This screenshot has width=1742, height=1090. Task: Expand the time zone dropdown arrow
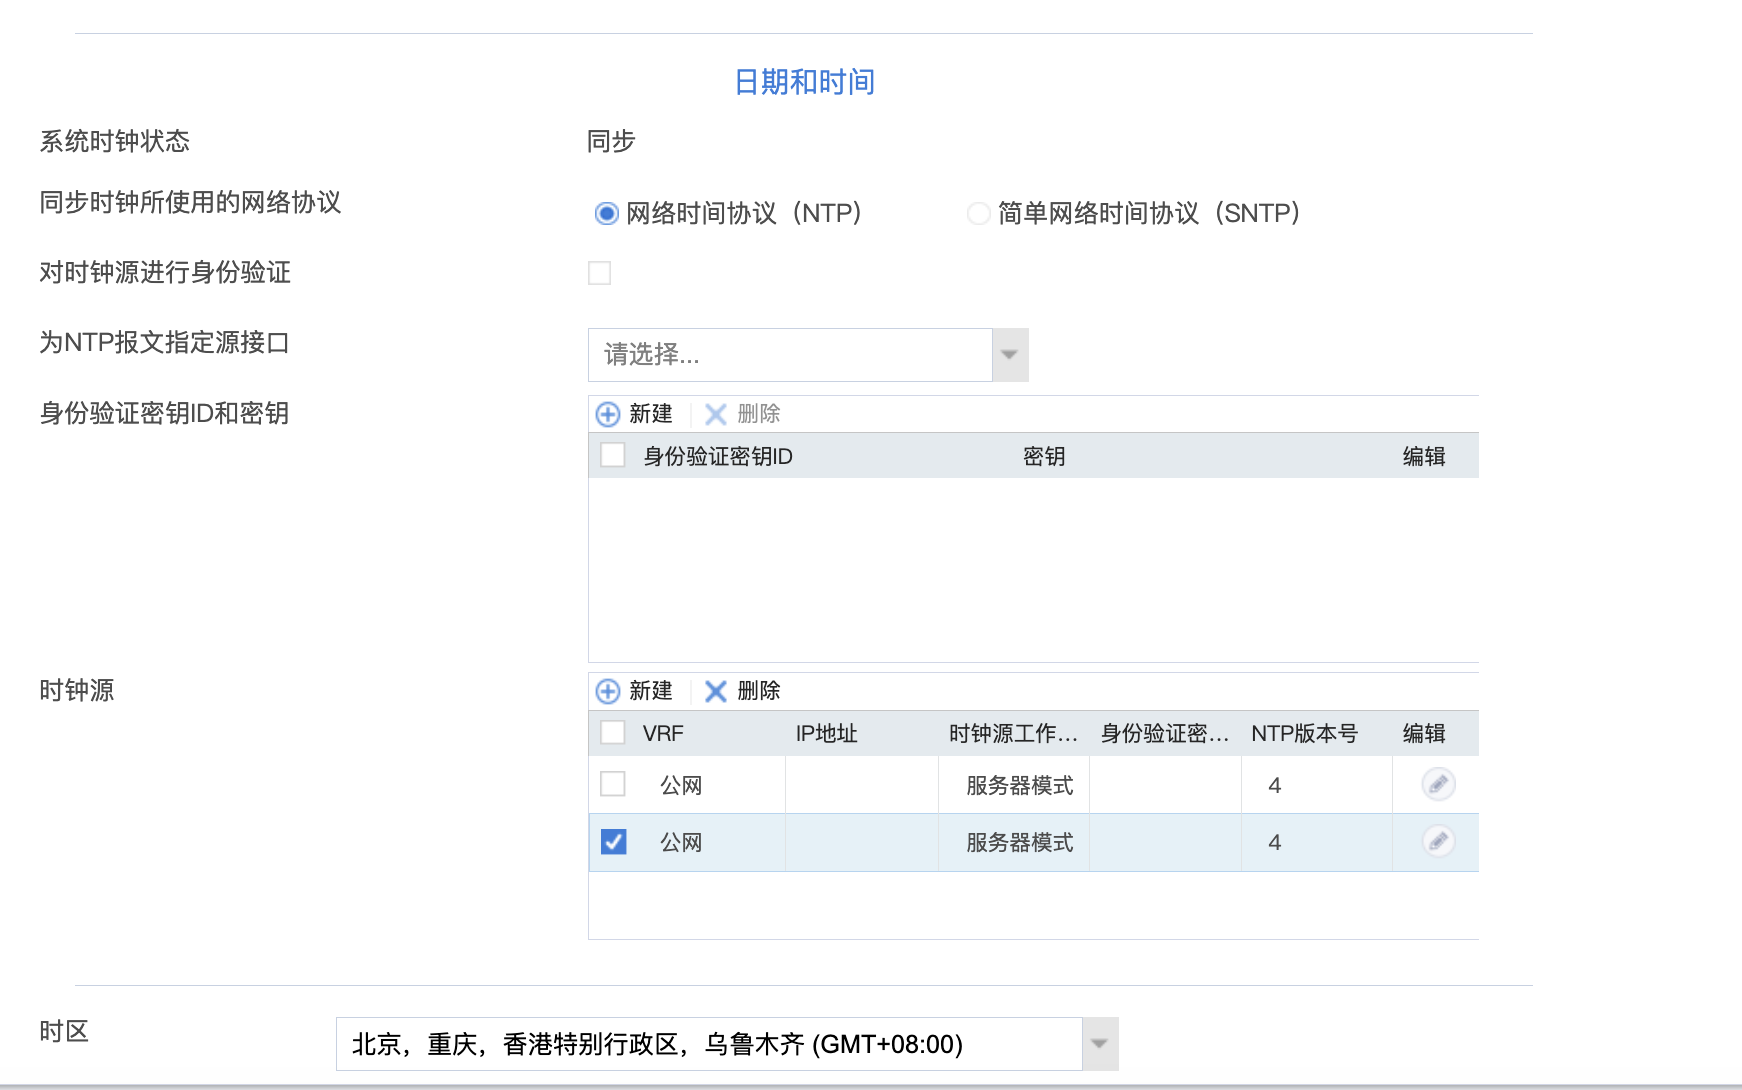coord(1100,1044)
